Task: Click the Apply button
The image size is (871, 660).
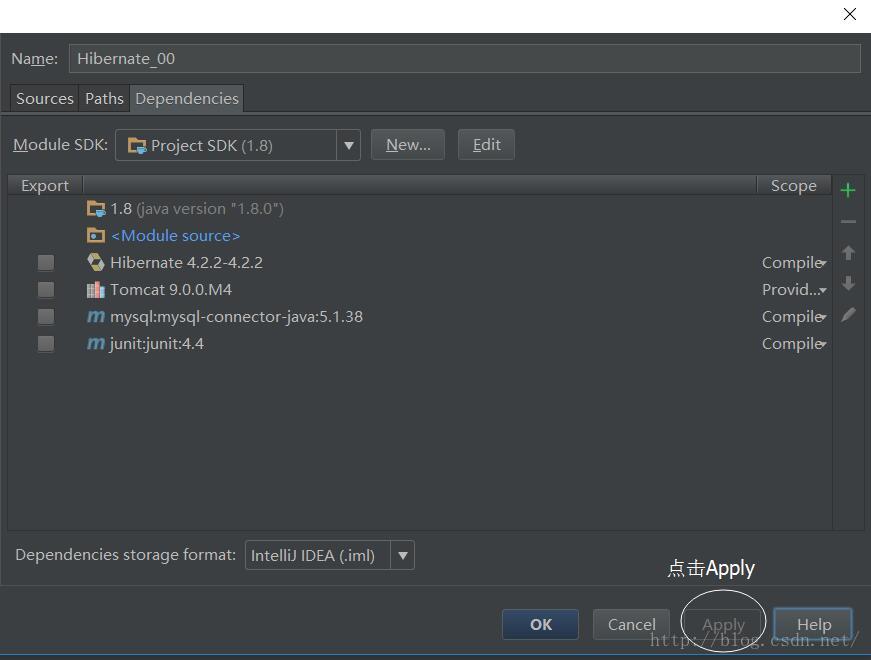Action: pyautogui.click(x=723, y=624)
